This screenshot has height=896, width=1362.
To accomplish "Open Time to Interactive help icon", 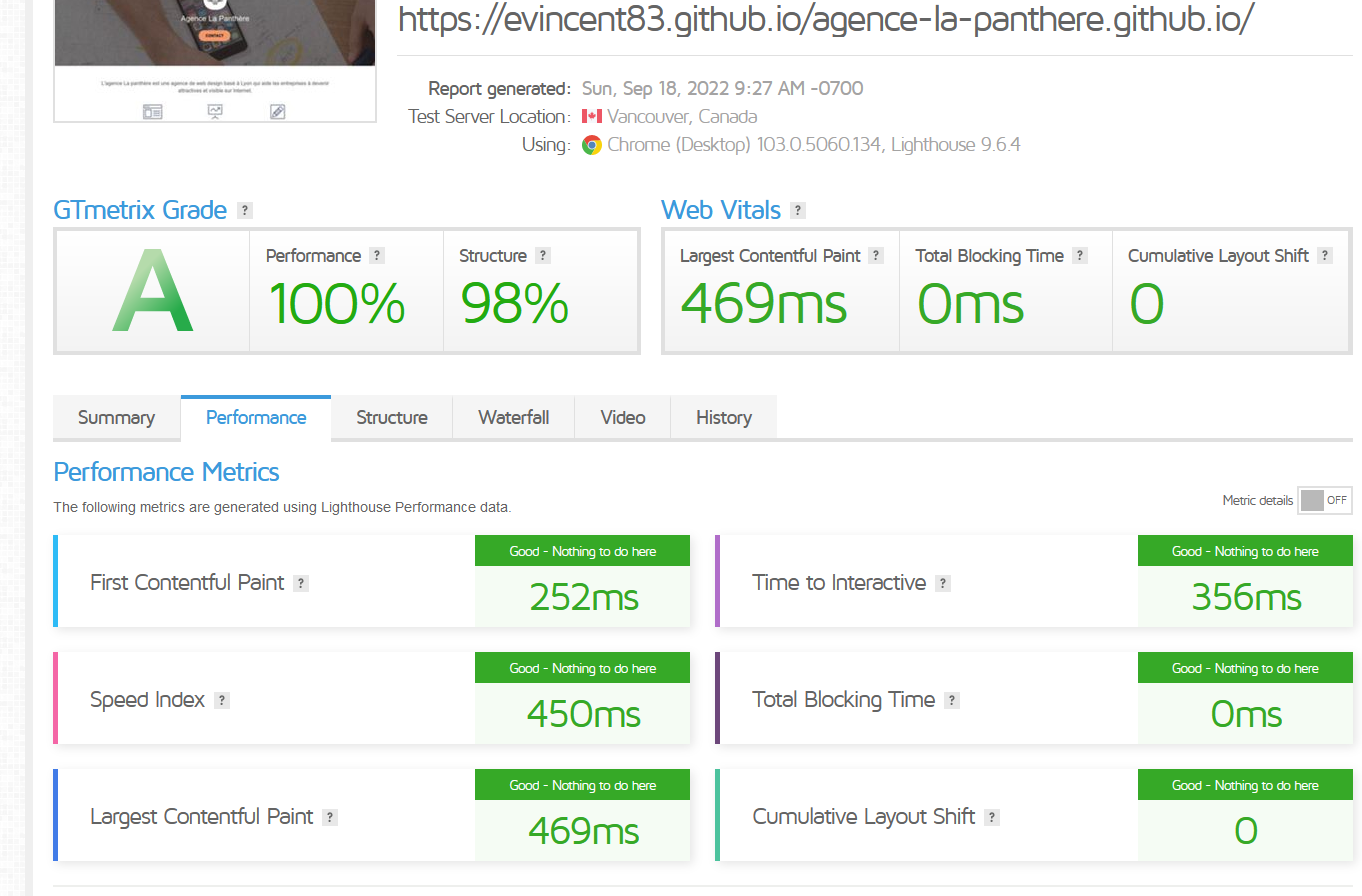I will point(941,582).
